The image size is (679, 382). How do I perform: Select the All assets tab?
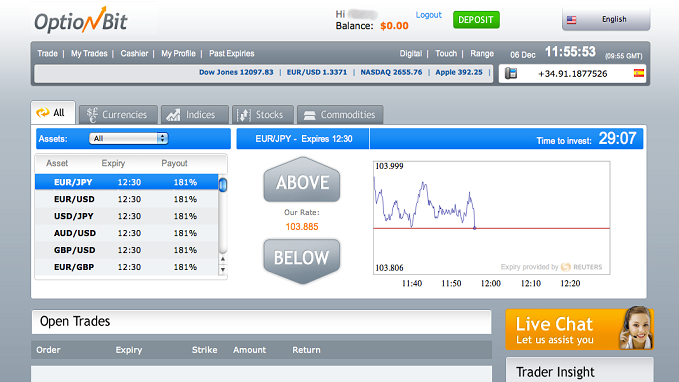pos(53,113)
